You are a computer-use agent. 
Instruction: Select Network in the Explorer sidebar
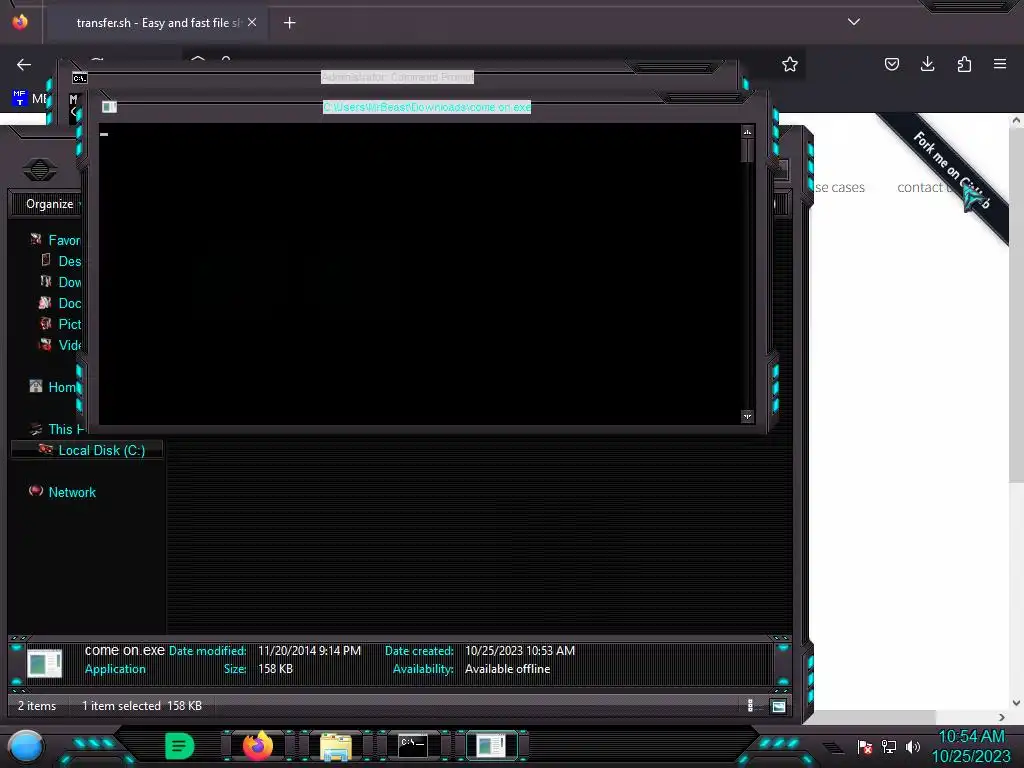tap(72, 492)
